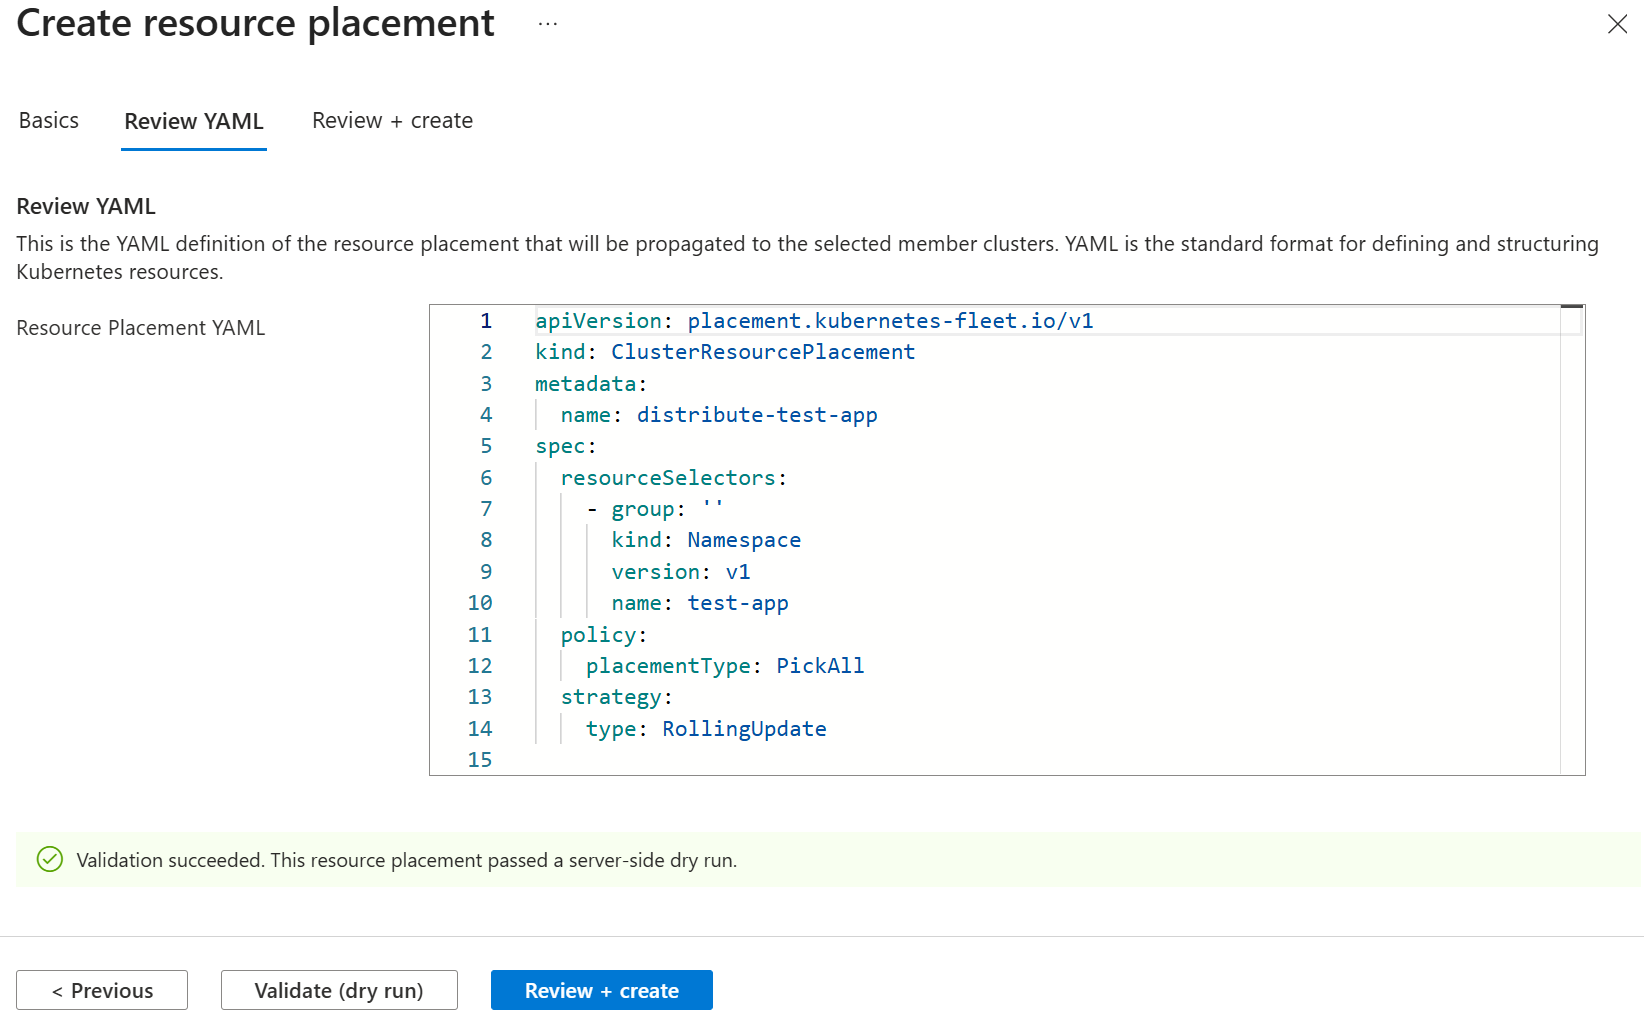This screenshot has height=1018, width=1644.
Task: Click the Namespace kind value
Action: pos(744,540)
